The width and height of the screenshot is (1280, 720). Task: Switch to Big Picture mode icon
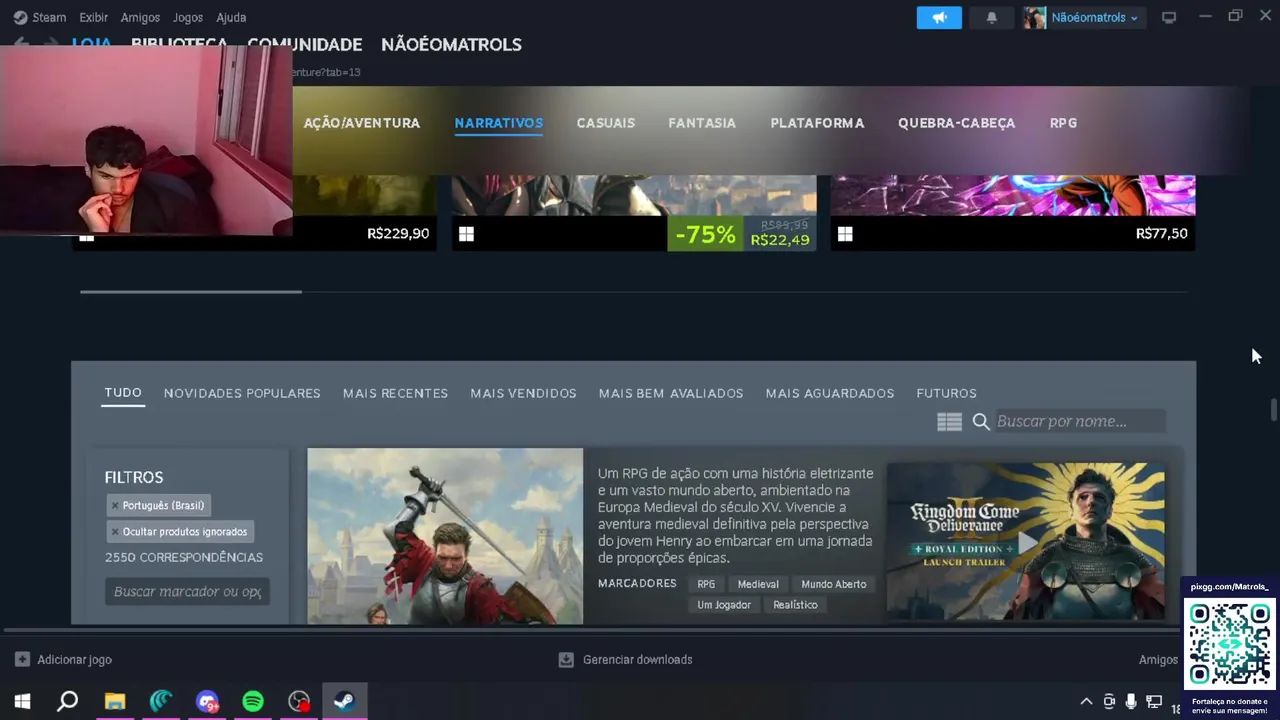click(1168, 17)
